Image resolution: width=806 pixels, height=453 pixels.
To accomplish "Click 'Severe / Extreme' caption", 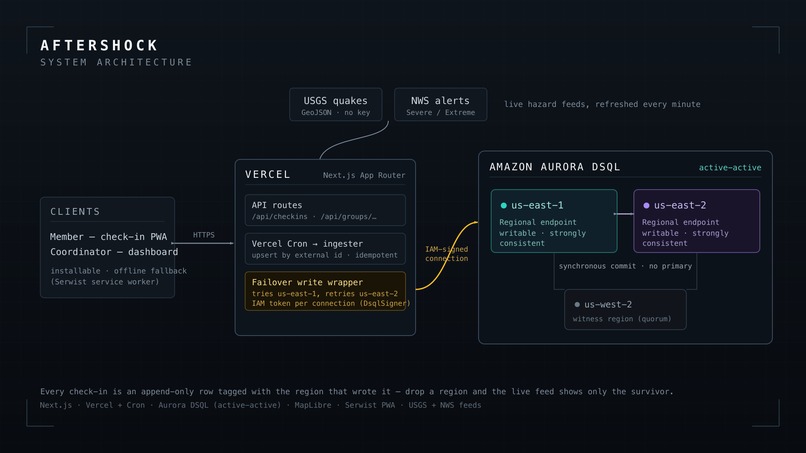I will (441, 113).
